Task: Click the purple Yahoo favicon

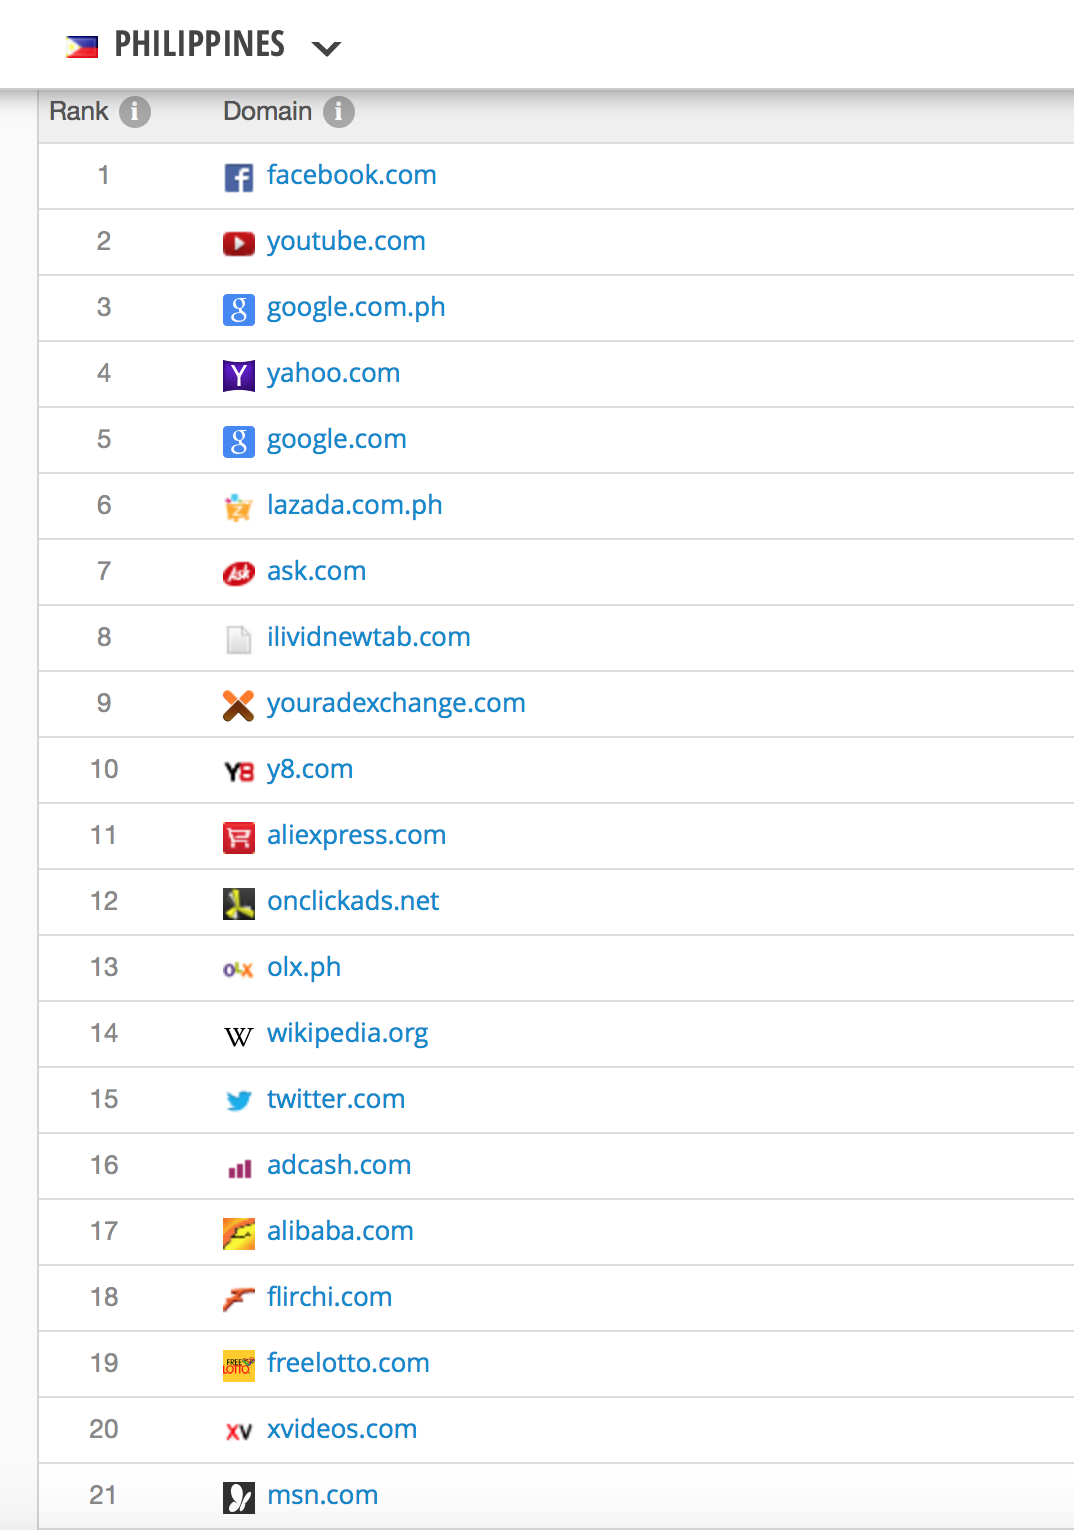Action: [238, 375]
